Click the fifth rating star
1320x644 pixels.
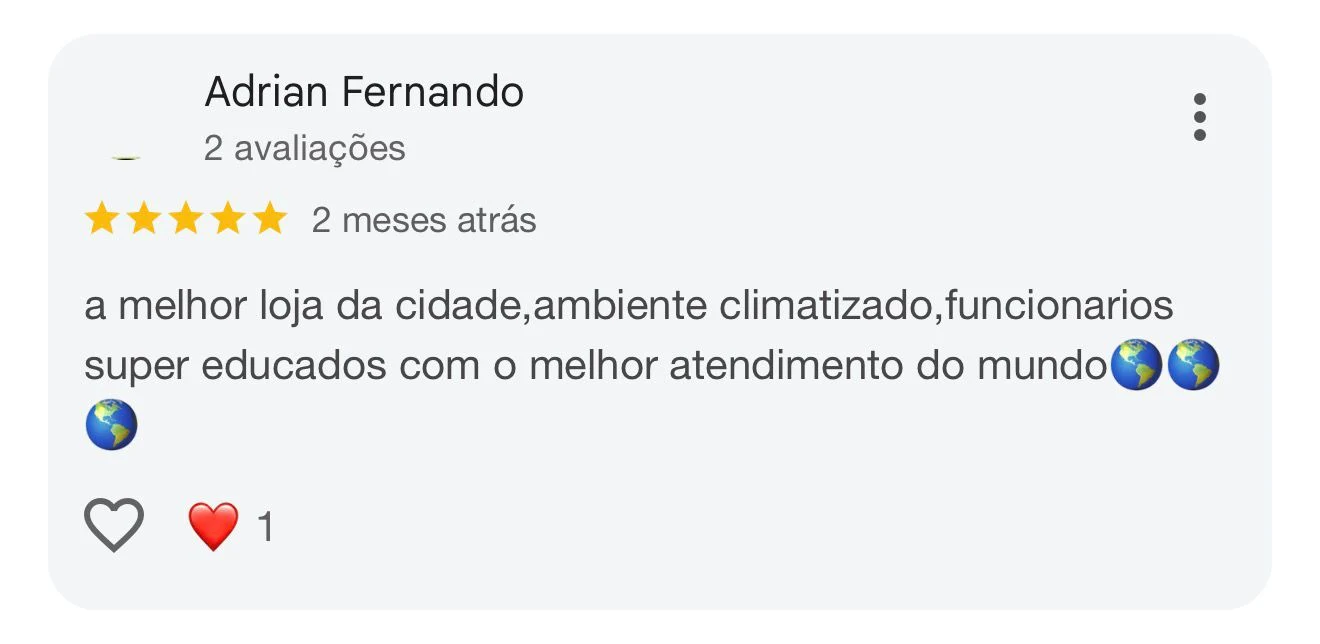coord(269,219)
